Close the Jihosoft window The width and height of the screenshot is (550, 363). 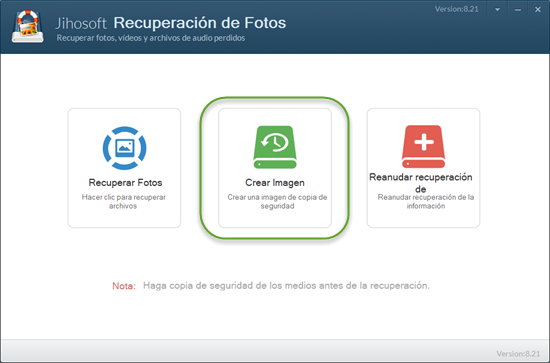(x=538, y=10)
